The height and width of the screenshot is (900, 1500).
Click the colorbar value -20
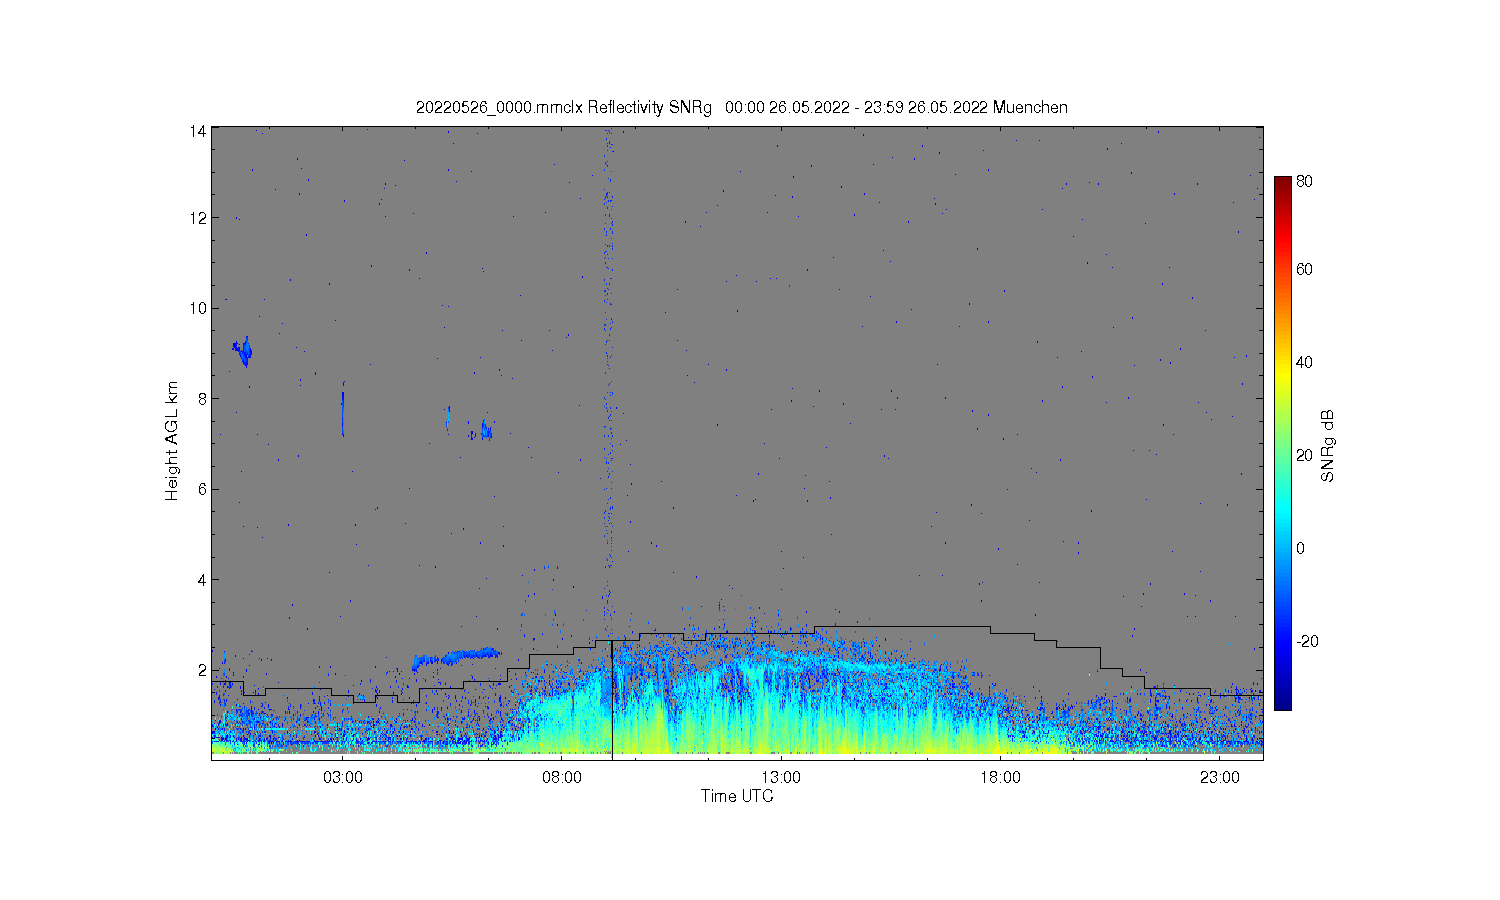pos(1307,641)
